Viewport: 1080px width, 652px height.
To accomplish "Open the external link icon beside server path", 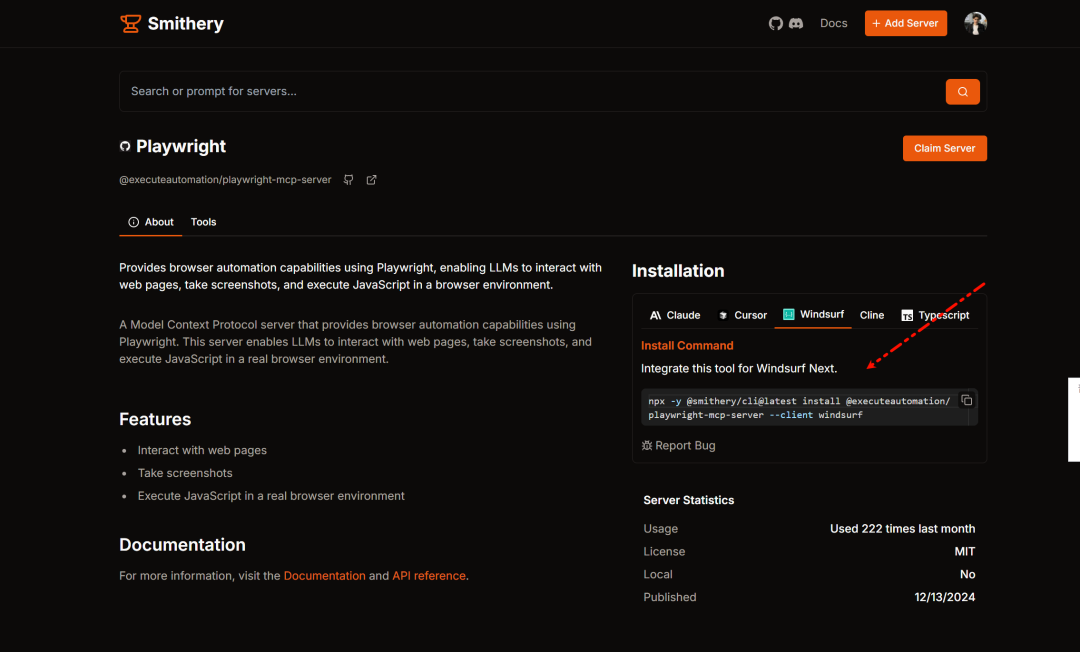I will coord(371,180).
